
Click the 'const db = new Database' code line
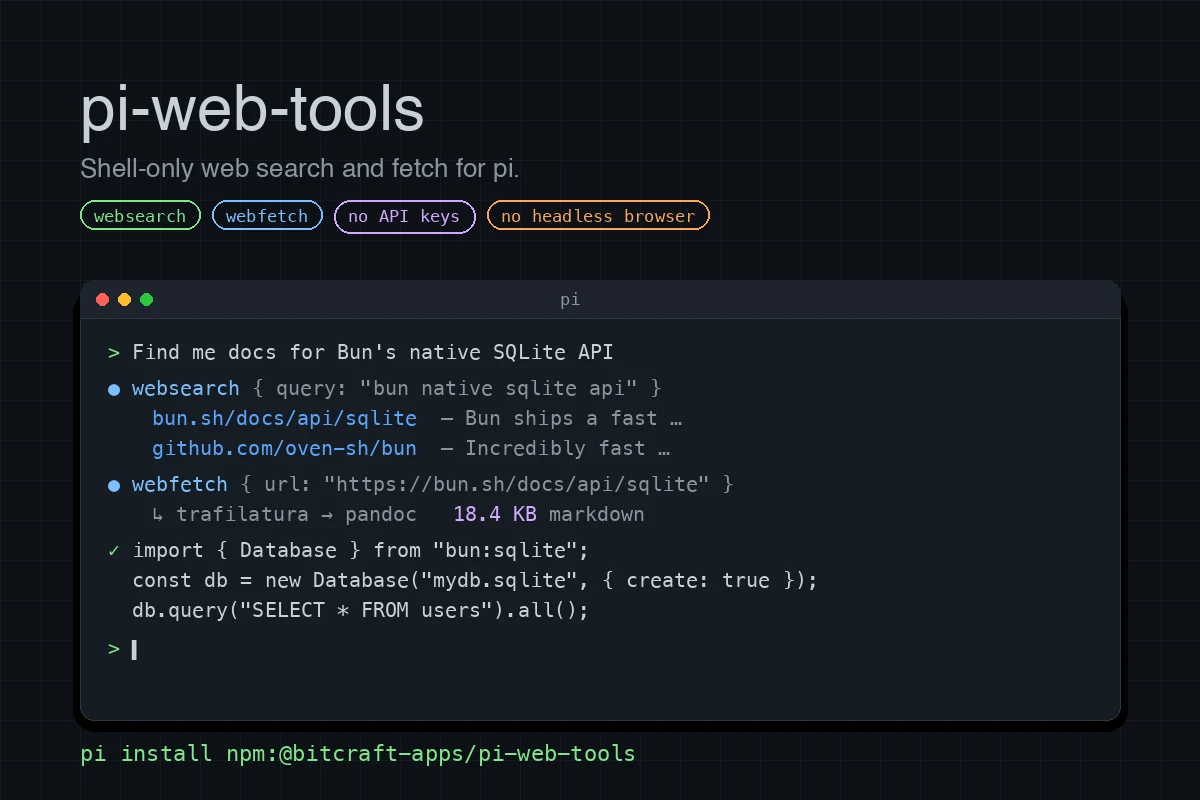pos(475,580)
